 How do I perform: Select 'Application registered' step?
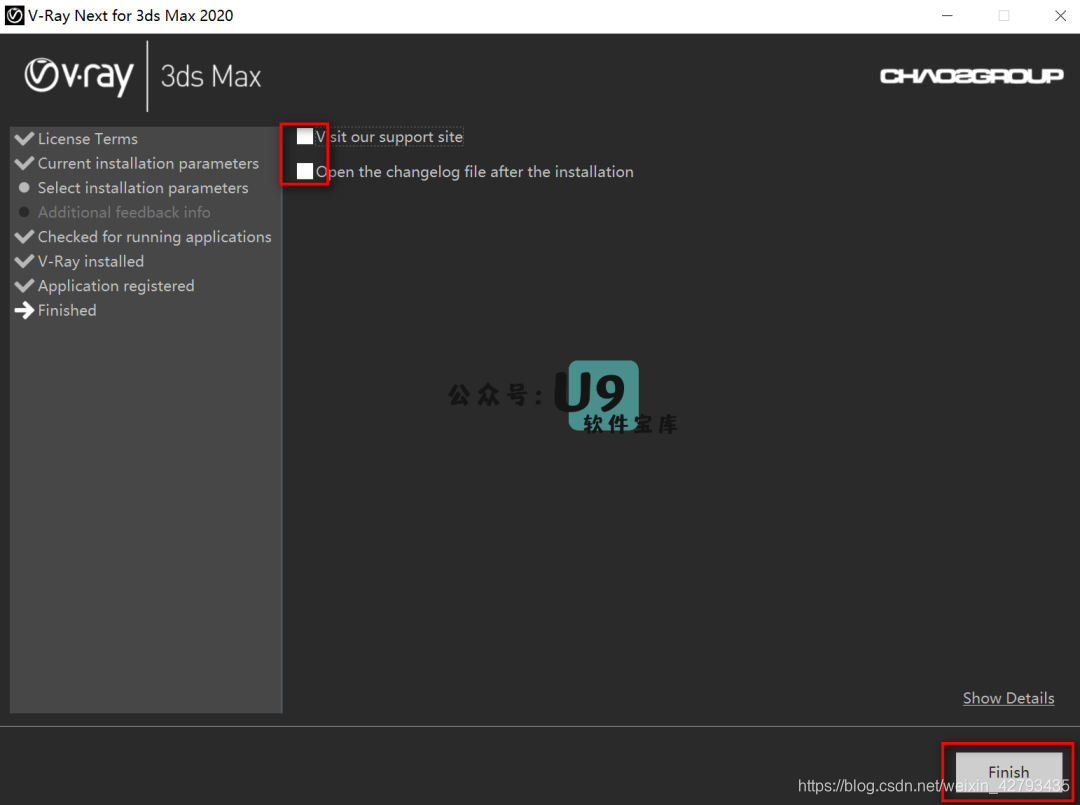116,286
